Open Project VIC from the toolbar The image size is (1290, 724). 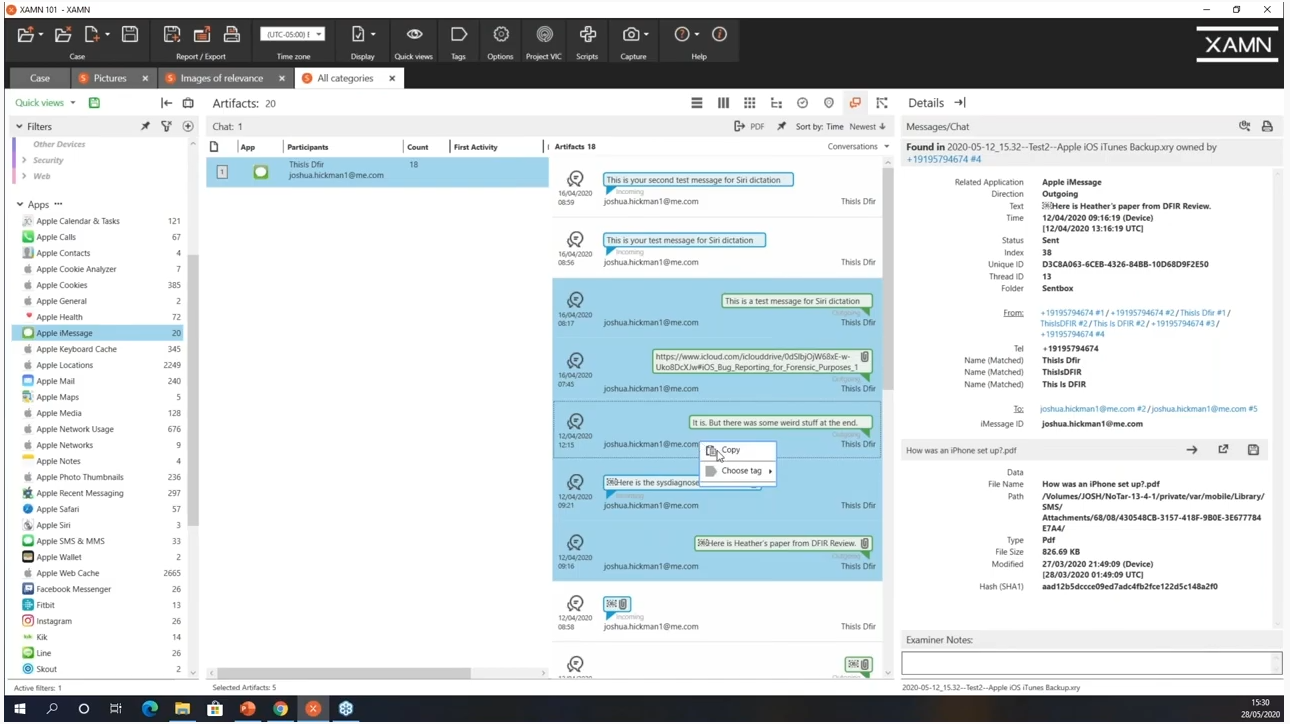click(543, 35)
